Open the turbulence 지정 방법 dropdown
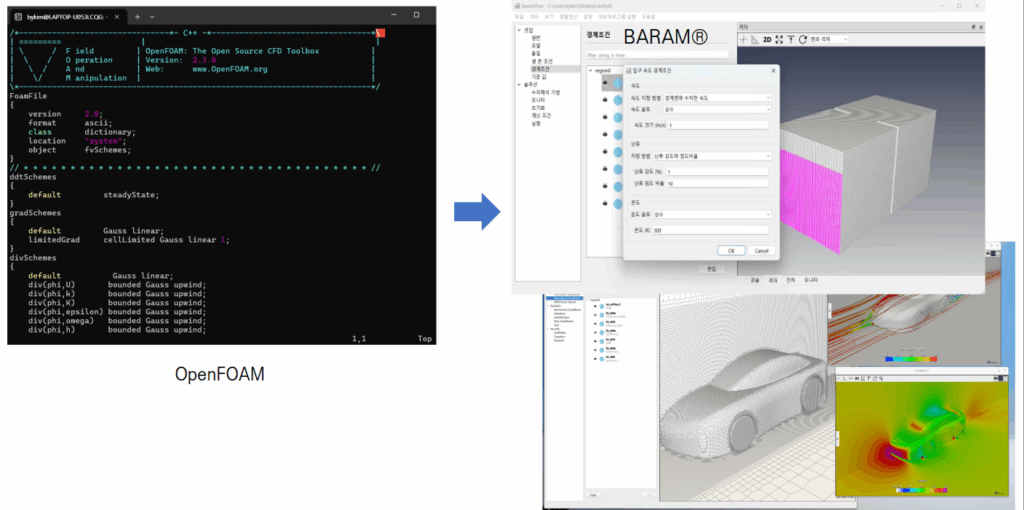1024x510 pixels. point(712,156)
